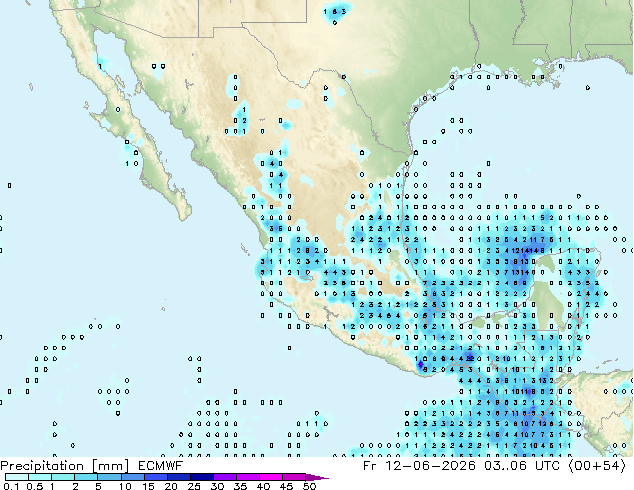The height and width of the screenshot is (490, 634).
Task: Click the '(00+54)' forecast offset text
Action: pos(597,466)
